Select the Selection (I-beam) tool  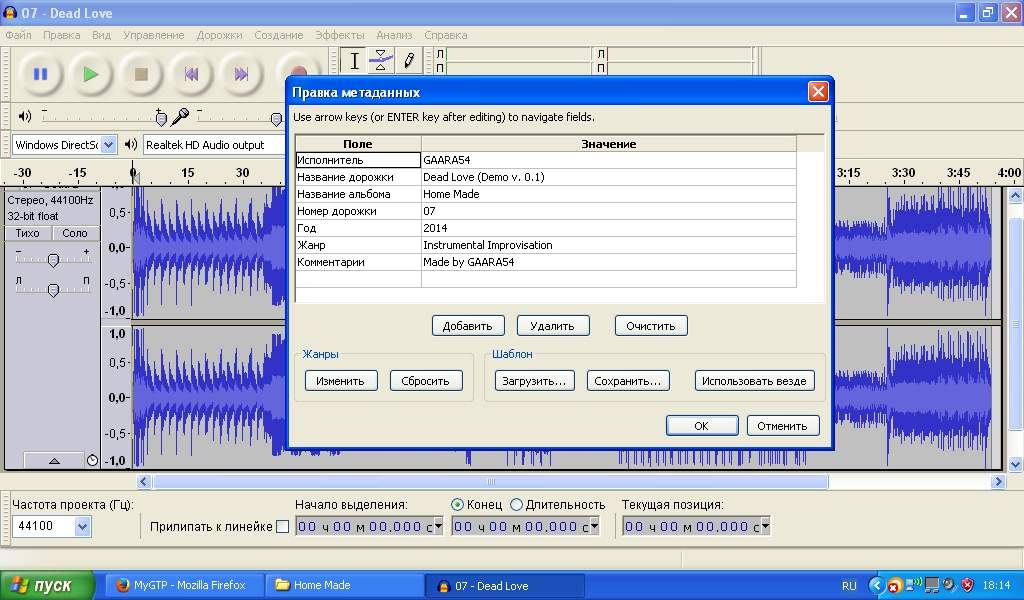coord(354,61)
